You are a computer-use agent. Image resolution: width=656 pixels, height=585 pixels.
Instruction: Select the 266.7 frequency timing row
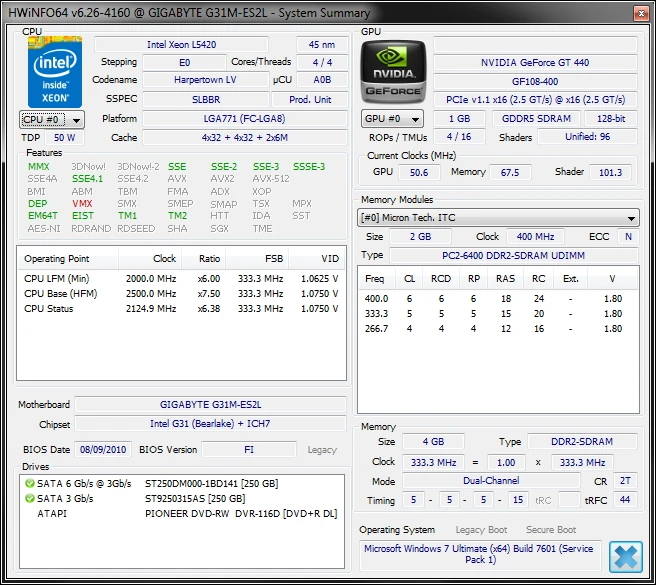498,329
